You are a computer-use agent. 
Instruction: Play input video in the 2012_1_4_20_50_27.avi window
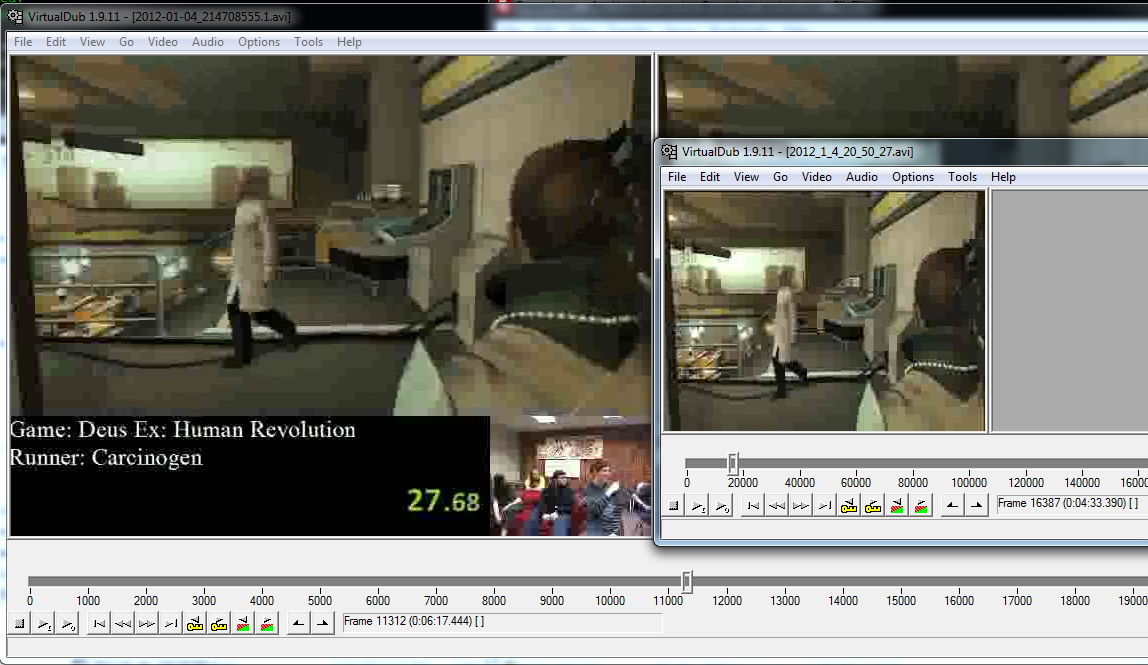click(x=698, y=505)
